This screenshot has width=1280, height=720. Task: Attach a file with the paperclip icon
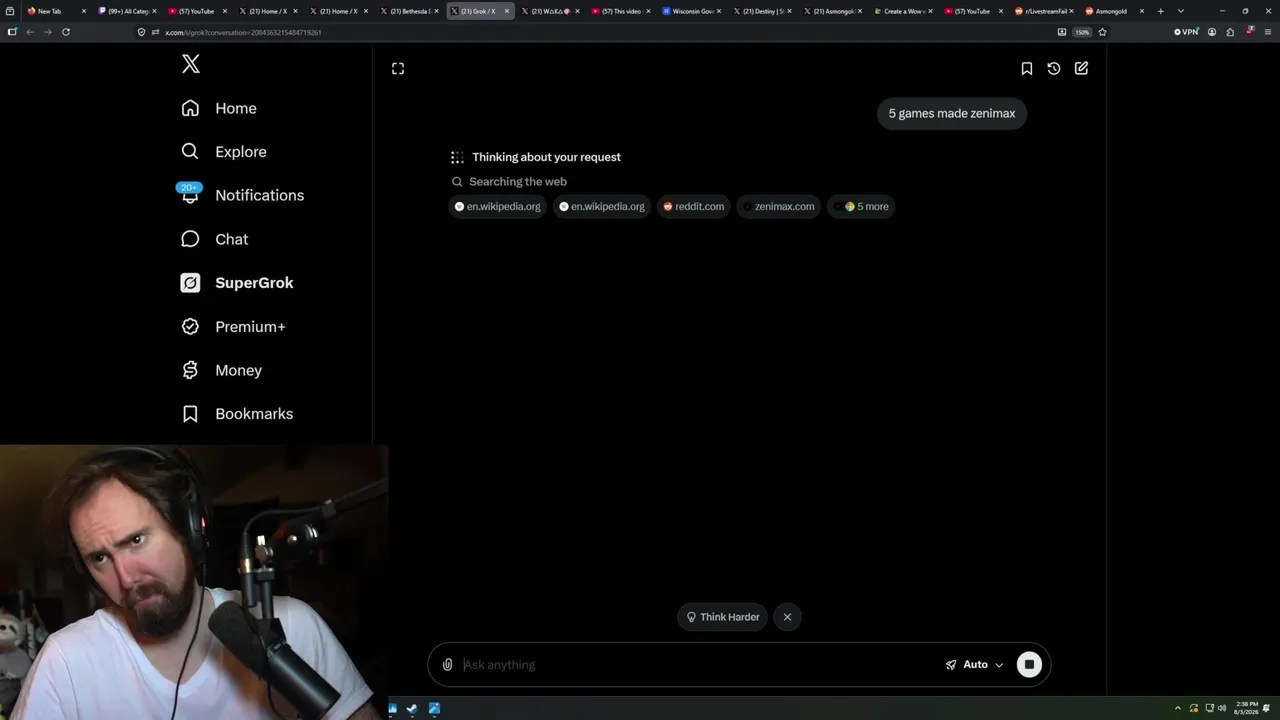coord(447,665)
